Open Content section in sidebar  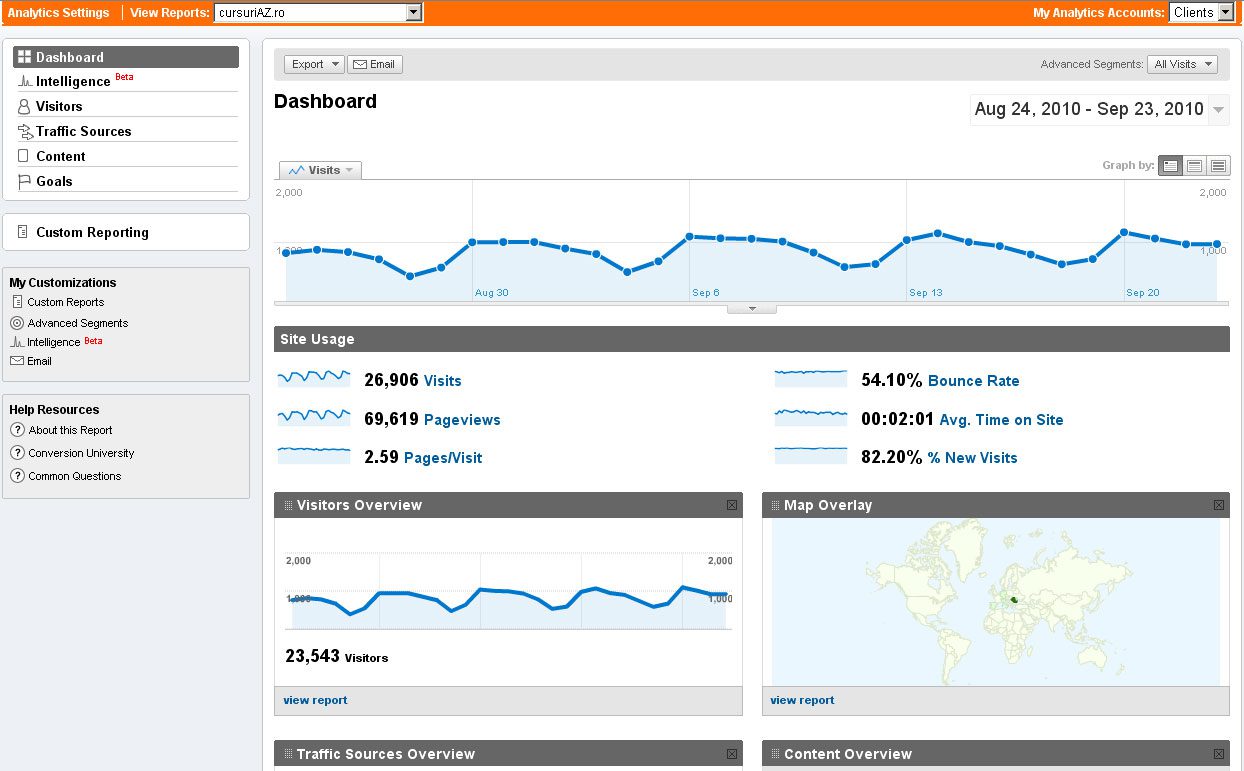(61, 156)
